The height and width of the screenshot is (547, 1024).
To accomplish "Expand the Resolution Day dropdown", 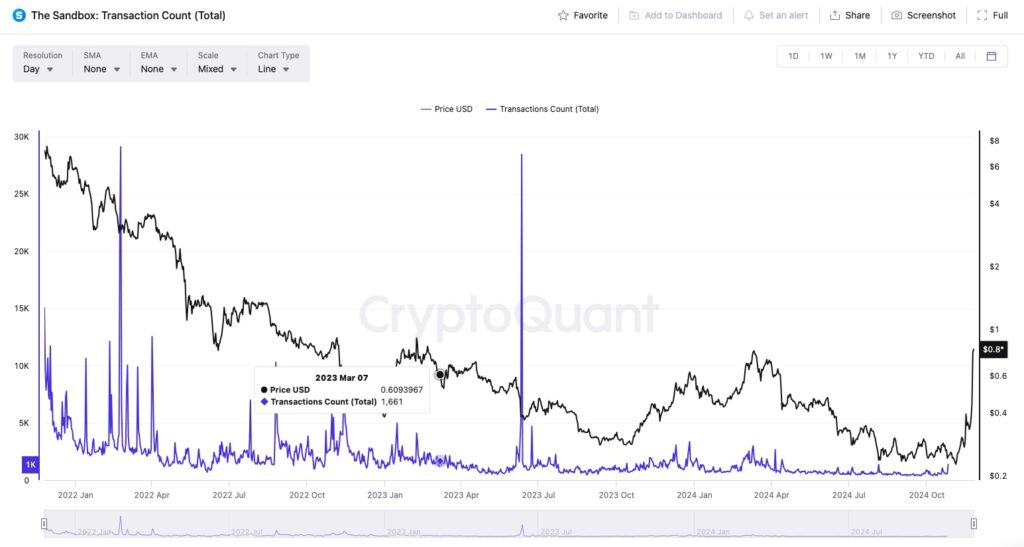I will [38, 69].
